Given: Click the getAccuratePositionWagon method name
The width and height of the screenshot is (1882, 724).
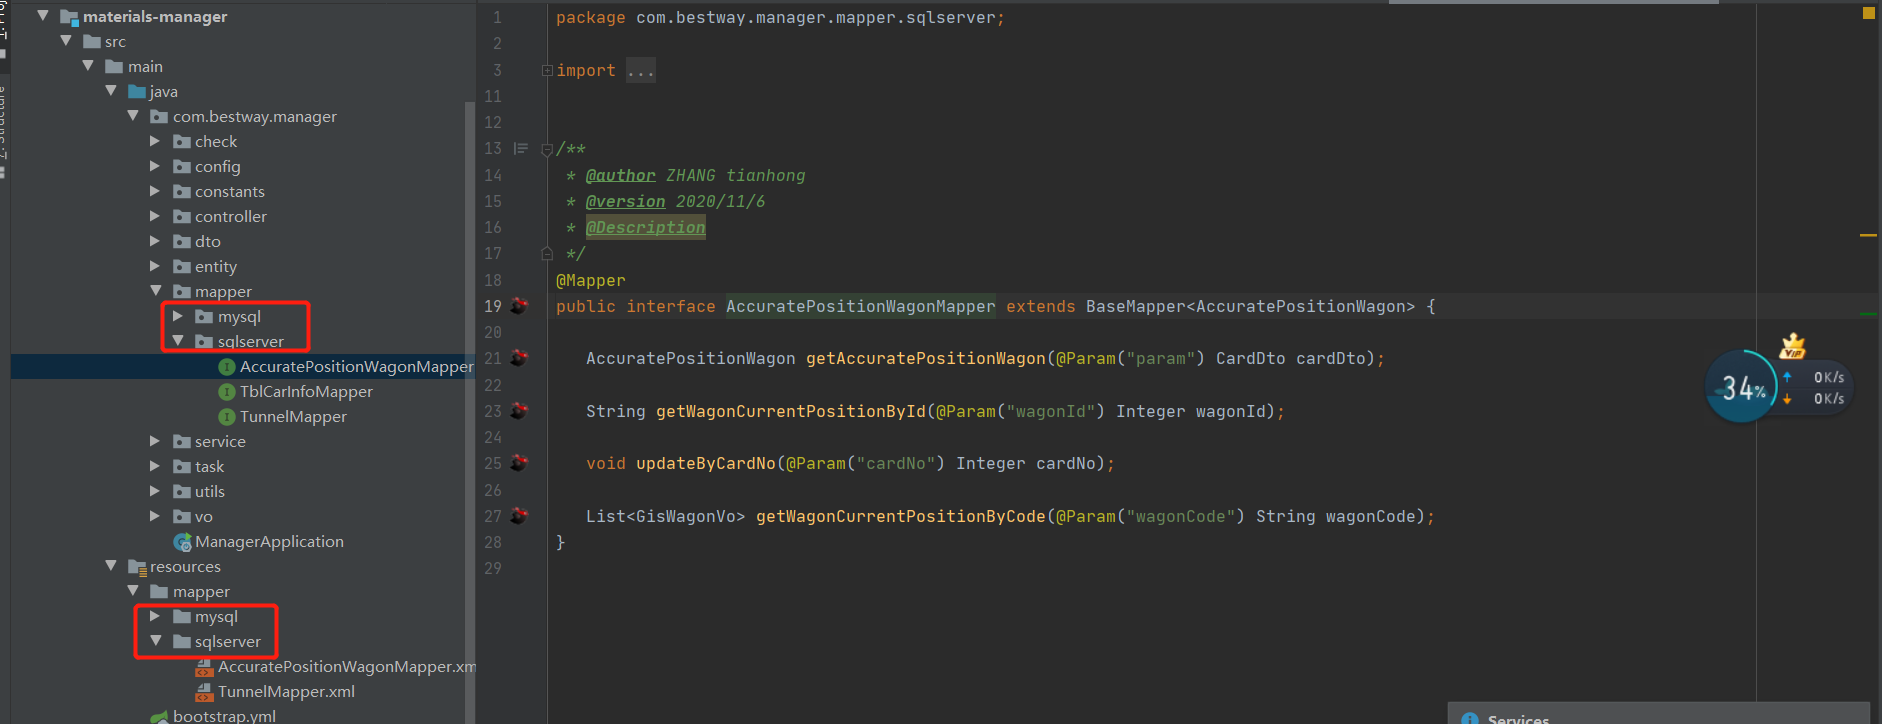Looking at the screenshot, I should pos(926,358).
